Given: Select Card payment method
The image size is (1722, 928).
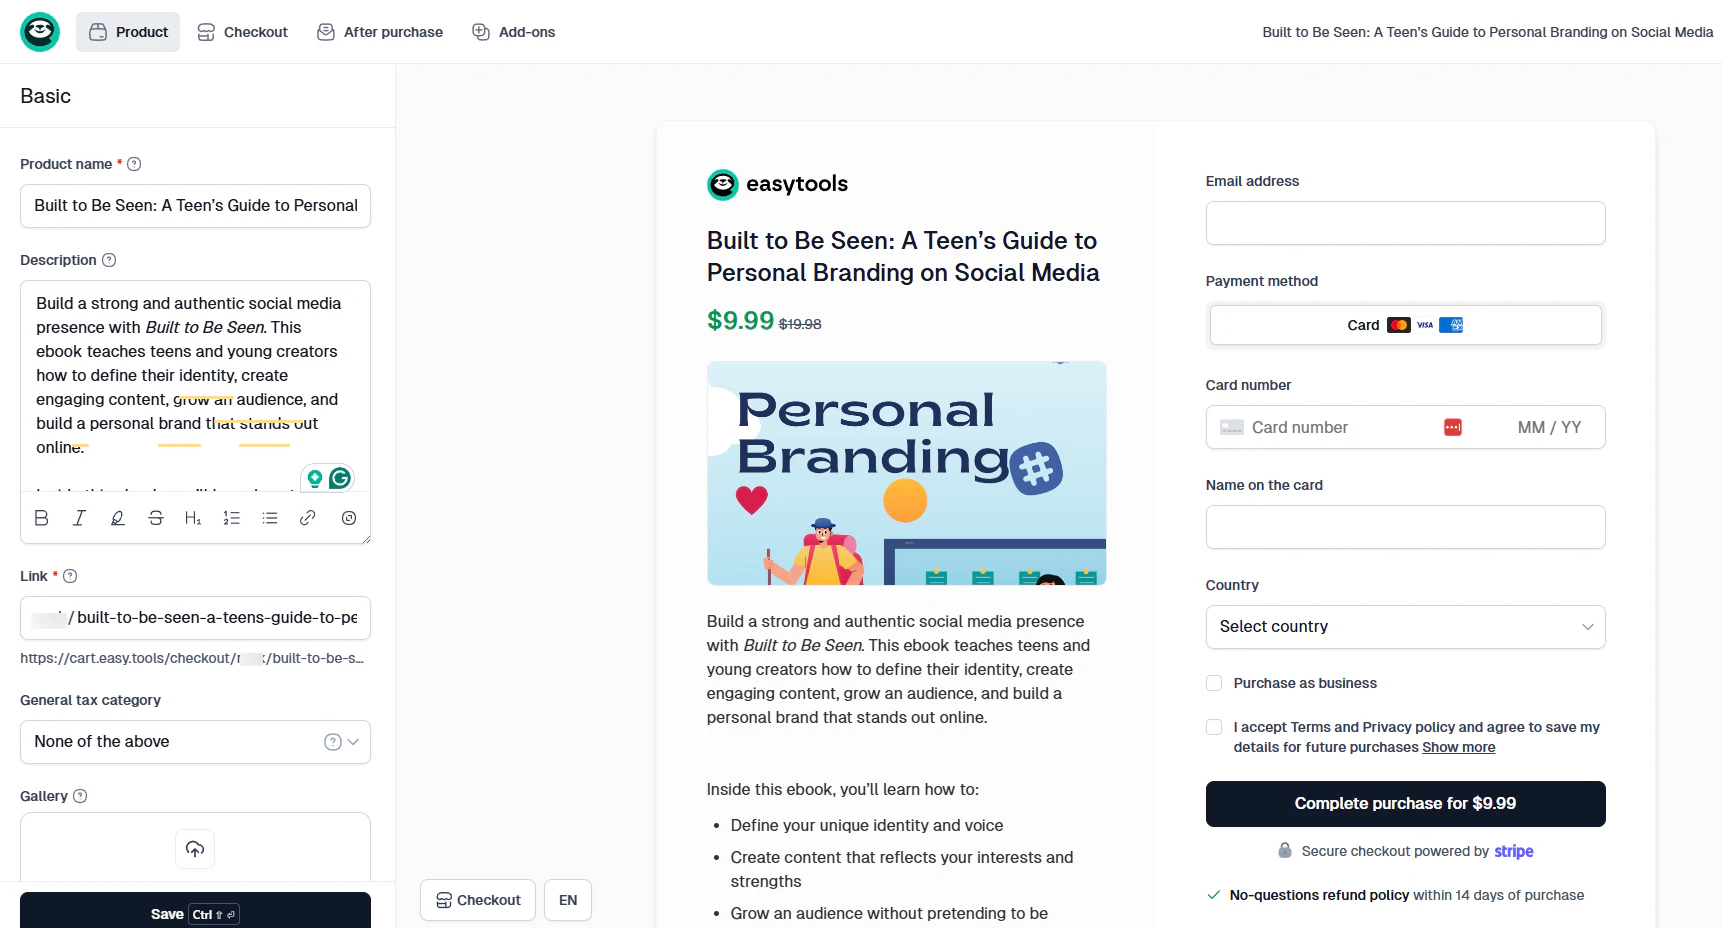Looking at the screenshot, I should [1405, 325].
